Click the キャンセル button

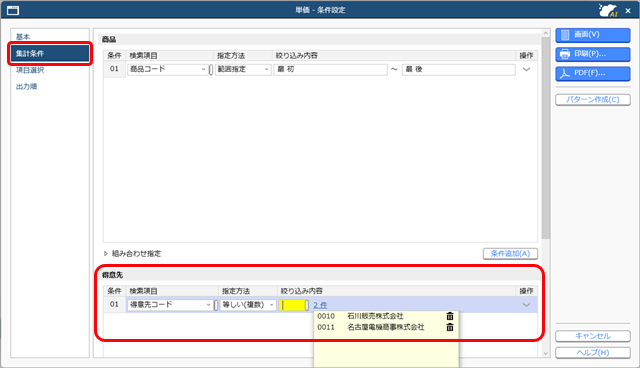click(x=593, y=336)
